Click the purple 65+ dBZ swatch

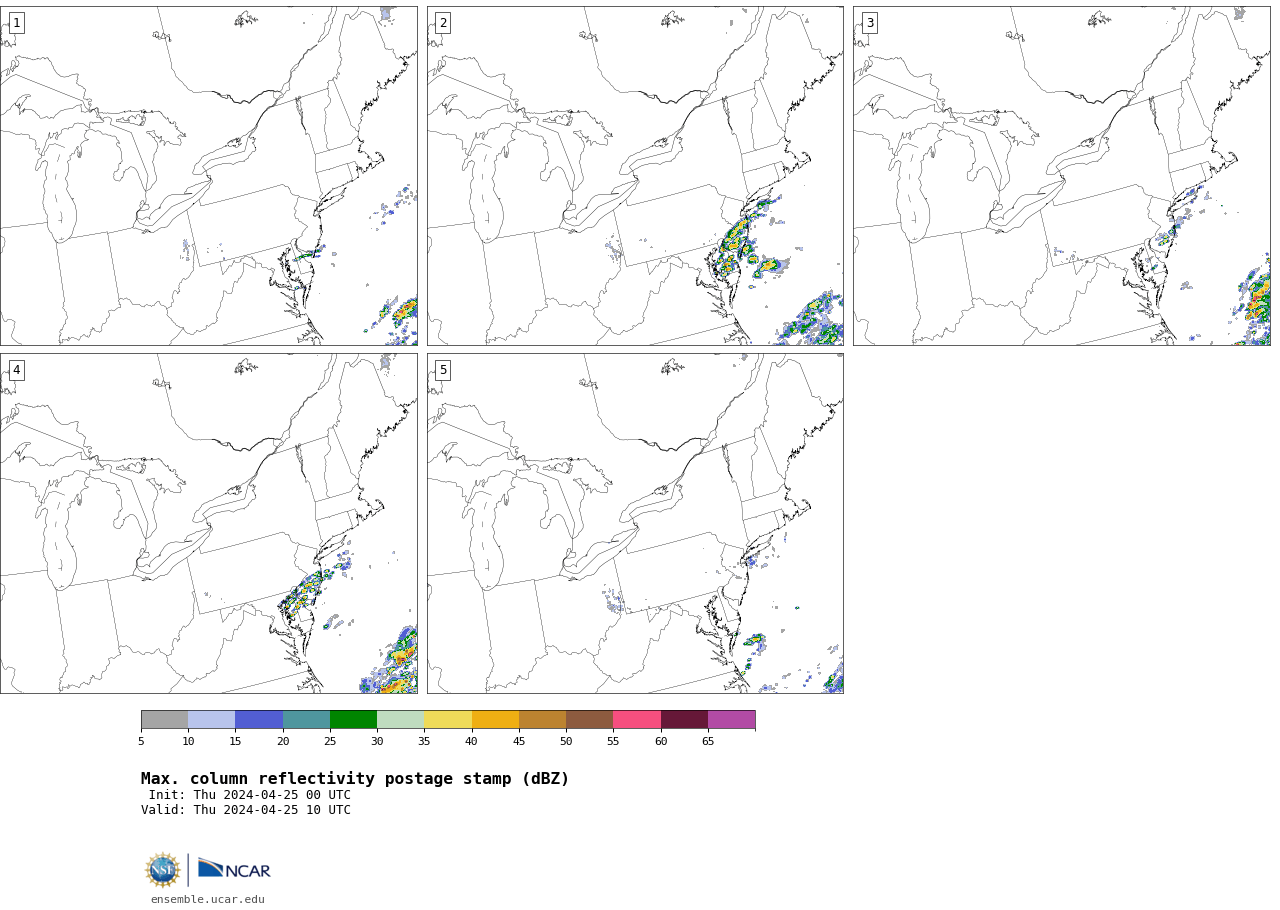click(x=732, y=720)
